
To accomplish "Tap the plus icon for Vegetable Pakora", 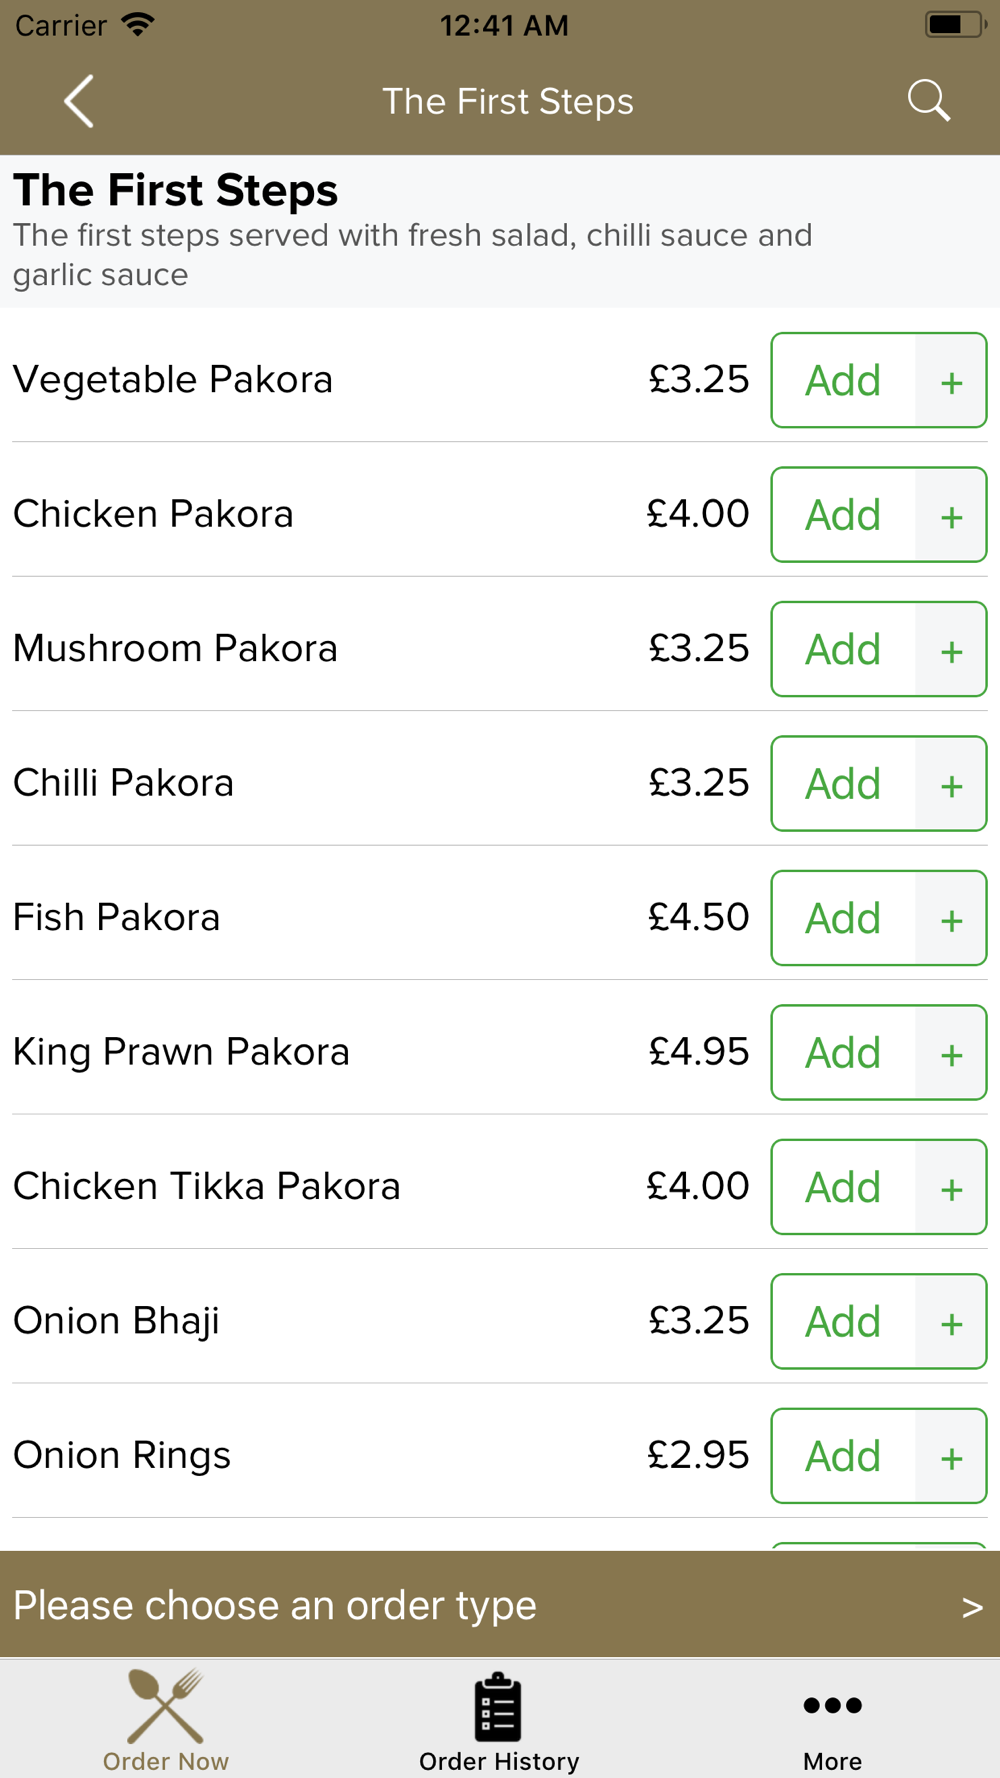I will (951, 381).
